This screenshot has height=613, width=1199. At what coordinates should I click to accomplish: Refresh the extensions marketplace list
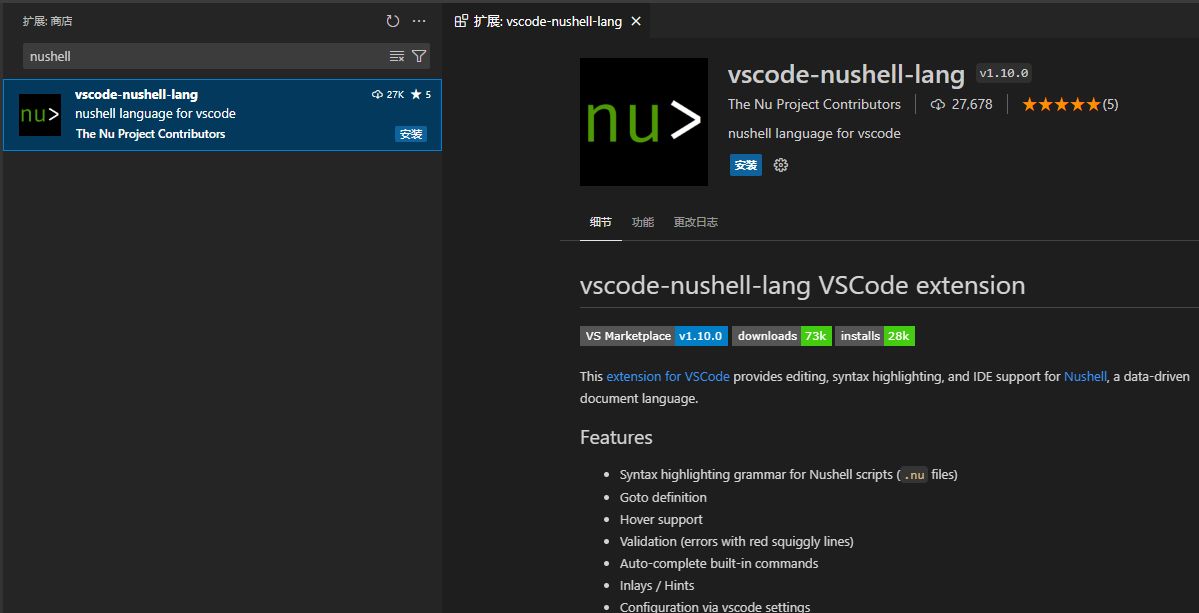pos(393,21)
